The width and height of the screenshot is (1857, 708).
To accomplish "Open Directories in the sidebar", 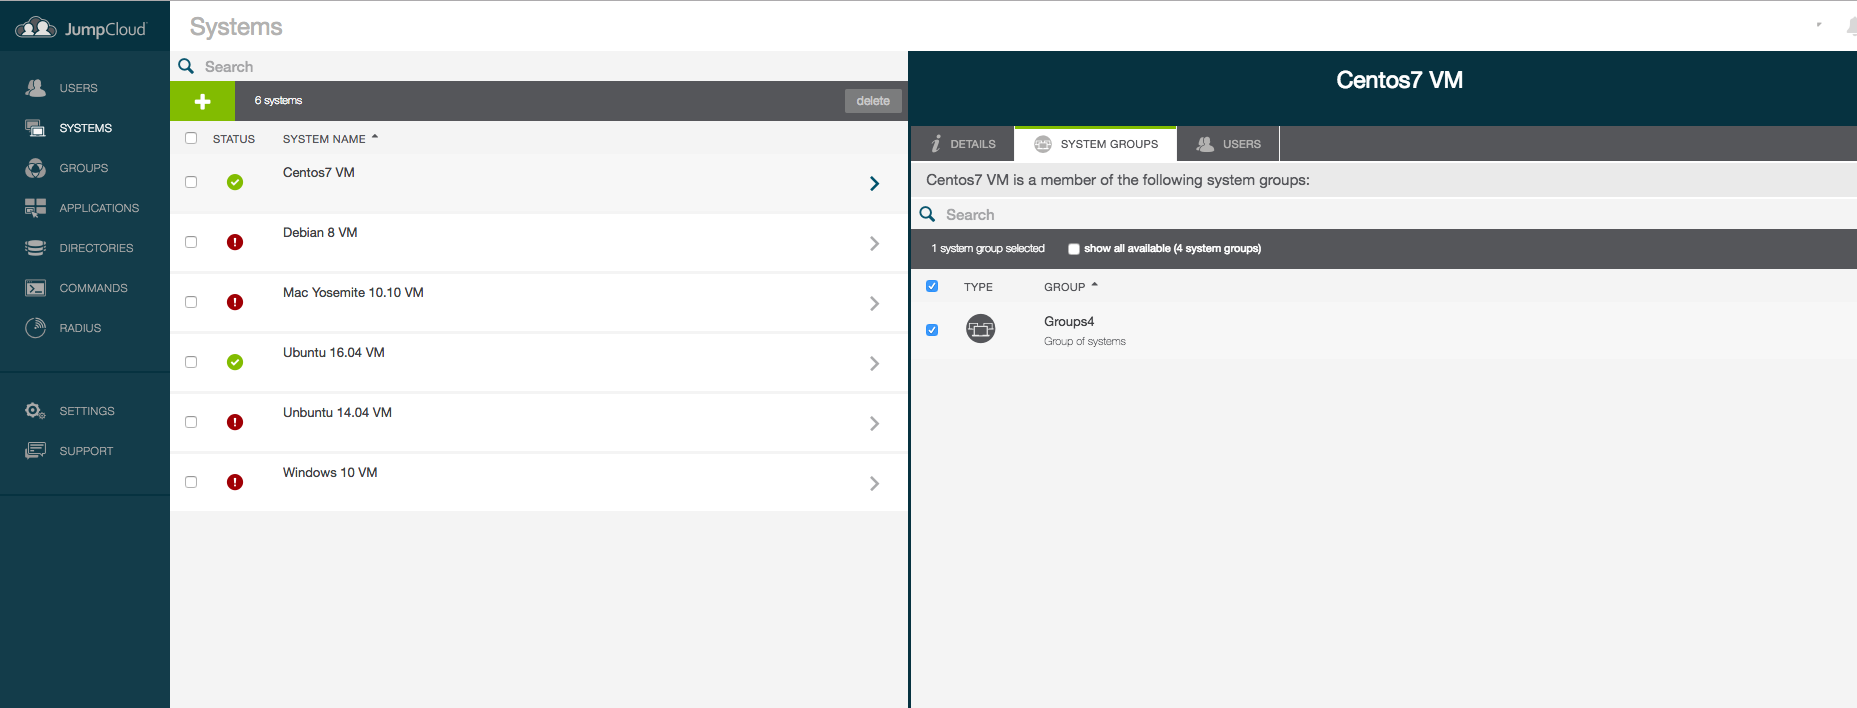I will (x=95, y=248).
